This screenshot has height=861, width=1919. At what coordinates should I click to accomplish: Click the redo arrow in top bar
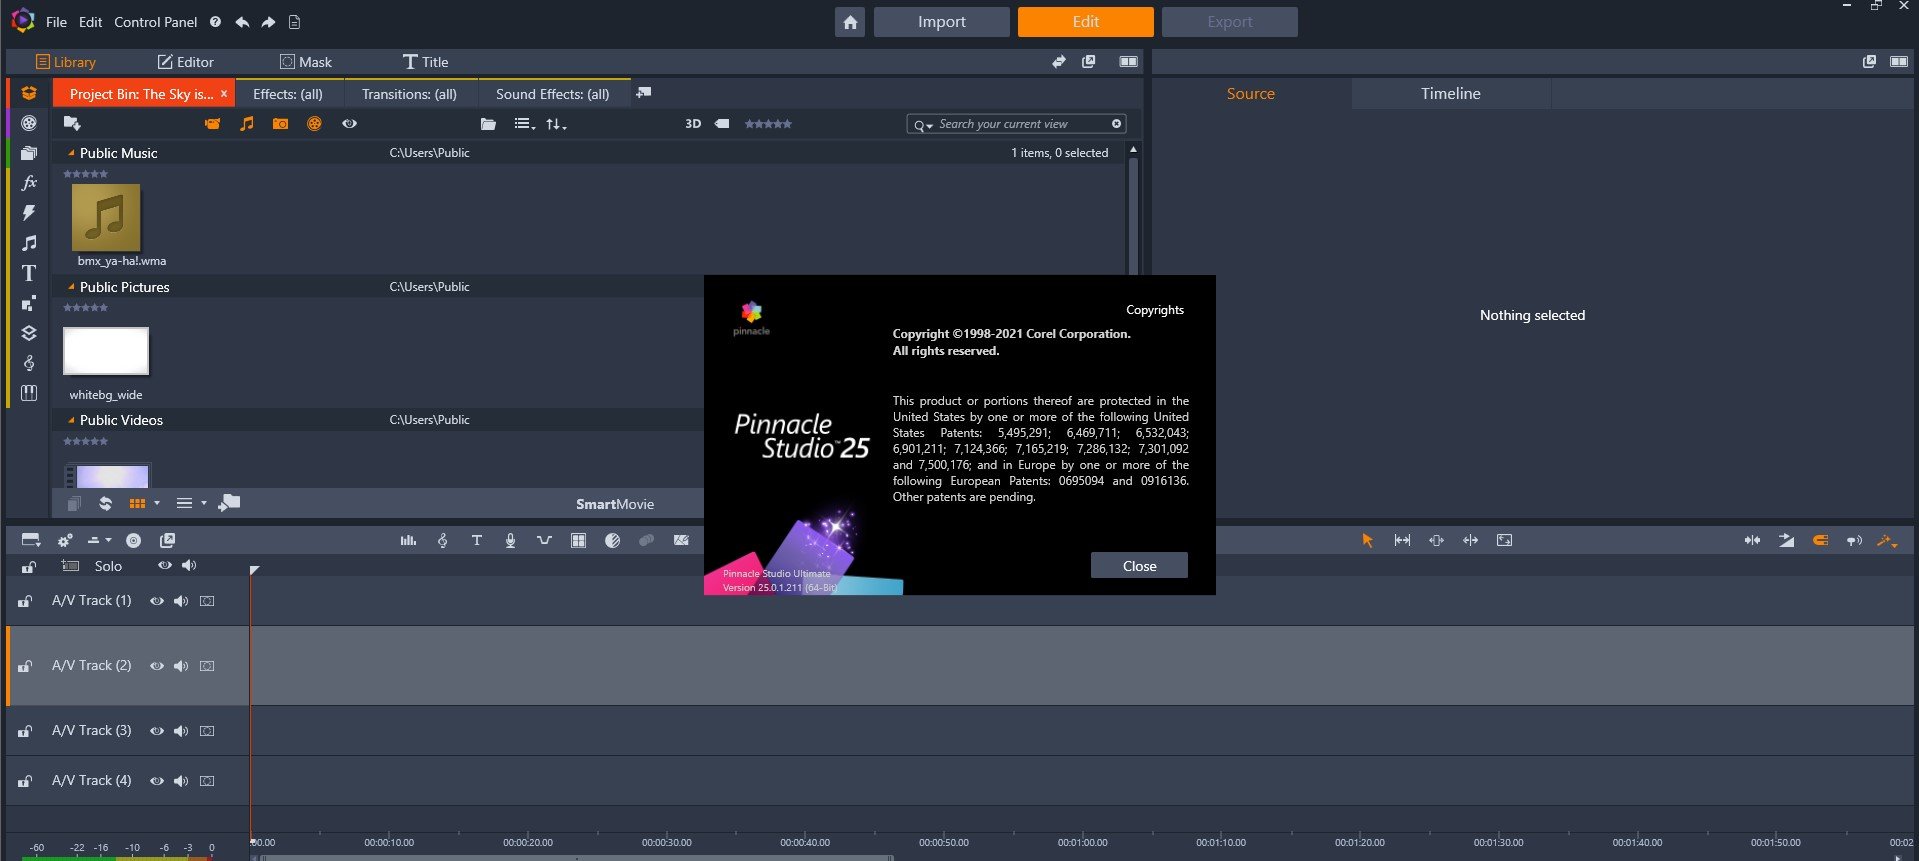click(268, 22)
